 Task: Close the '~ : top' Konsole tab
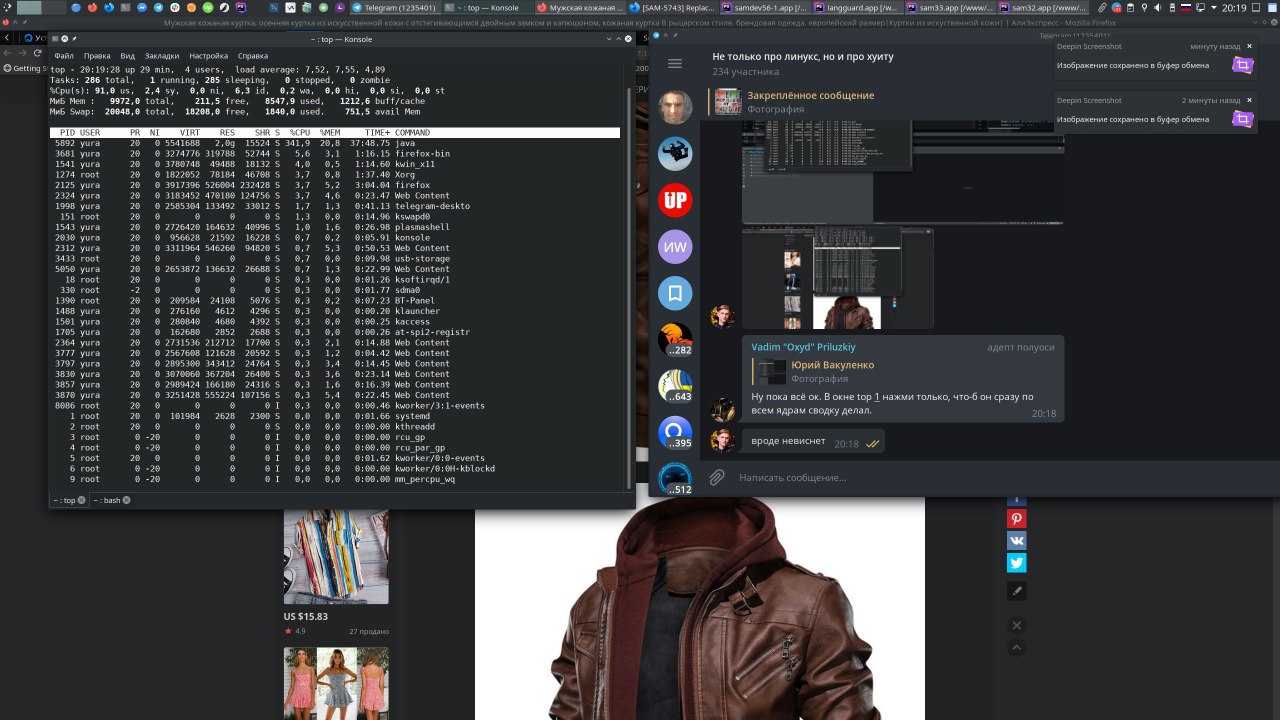(82, 500)
